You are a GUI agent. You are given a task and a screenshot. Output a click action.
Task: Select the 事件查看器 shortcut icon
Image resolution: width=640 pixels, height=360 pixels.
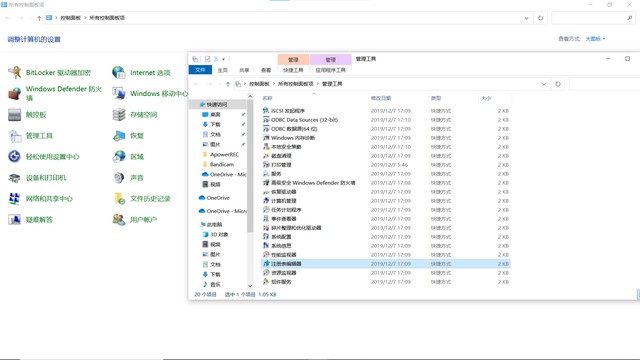click(x=266, y=218)
